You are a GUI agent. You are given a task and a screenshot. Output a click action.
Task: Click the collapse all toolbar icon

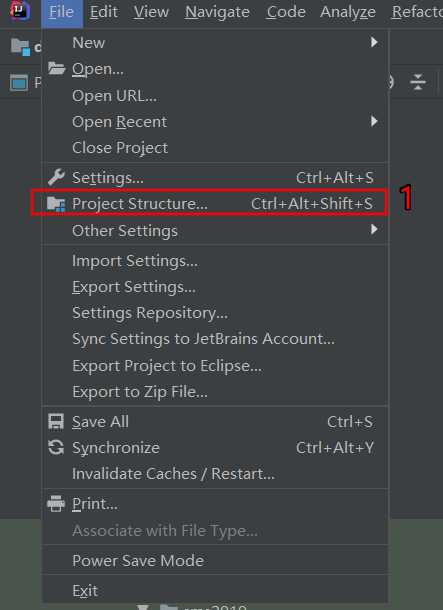(x=418, y=82)
